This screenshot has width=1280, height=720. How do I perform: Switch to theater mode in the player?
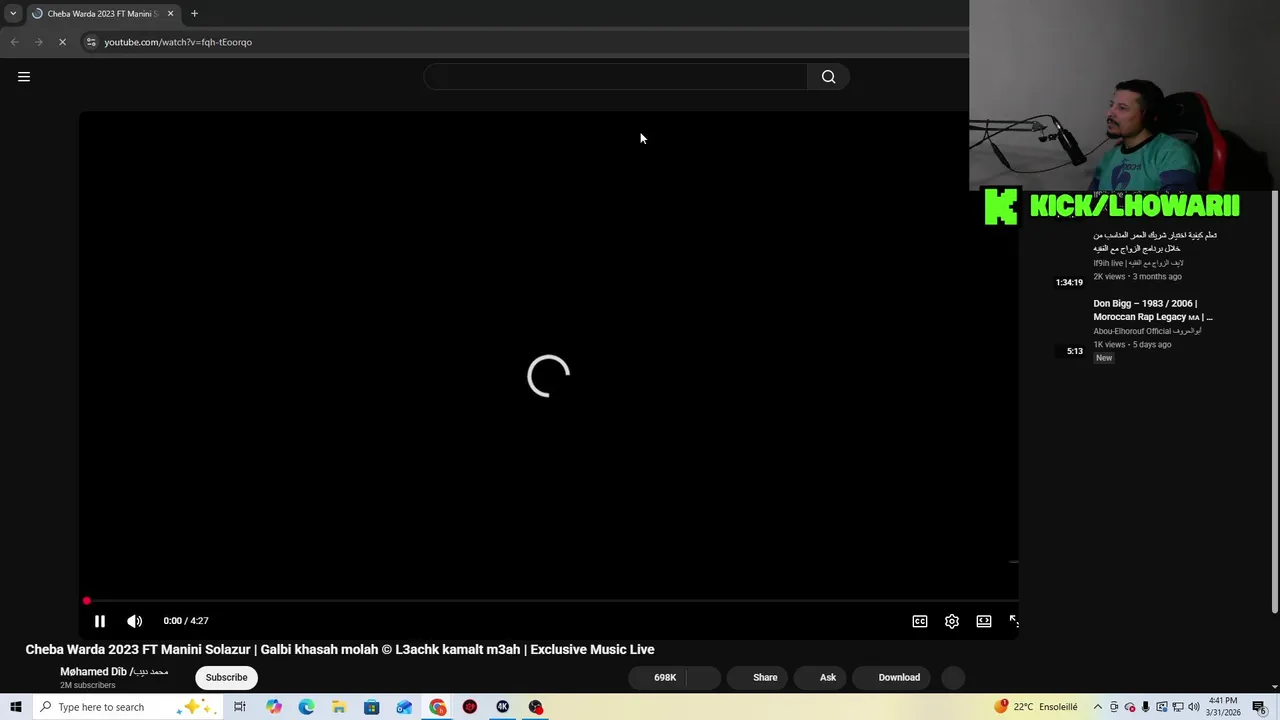point(984,621)
